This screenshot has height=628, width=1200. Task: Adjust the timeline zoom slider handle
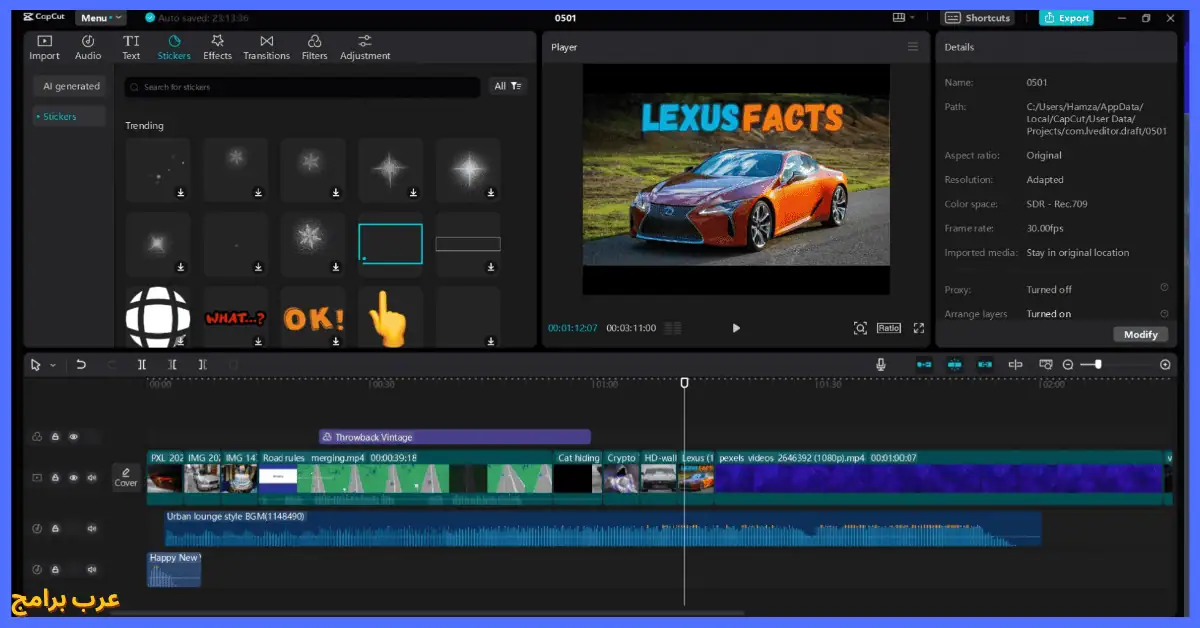1098,365
